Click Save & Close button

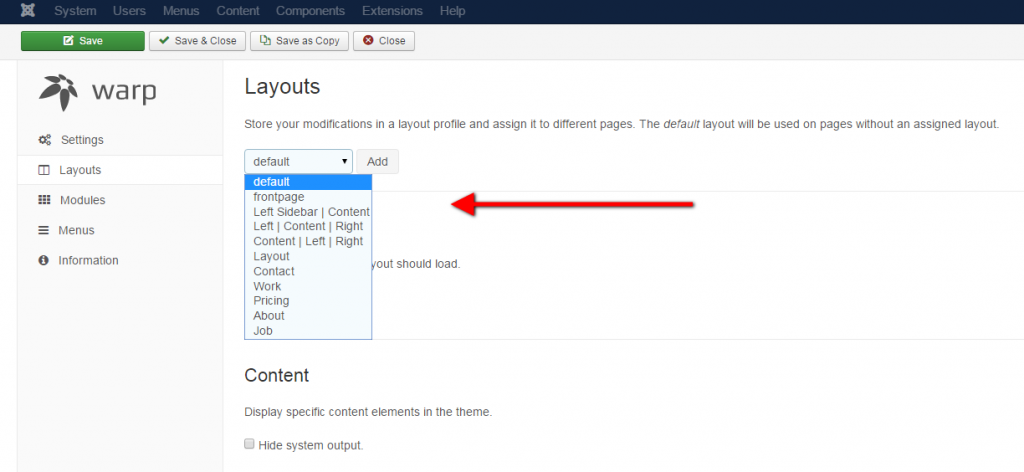tap(197, 41)
